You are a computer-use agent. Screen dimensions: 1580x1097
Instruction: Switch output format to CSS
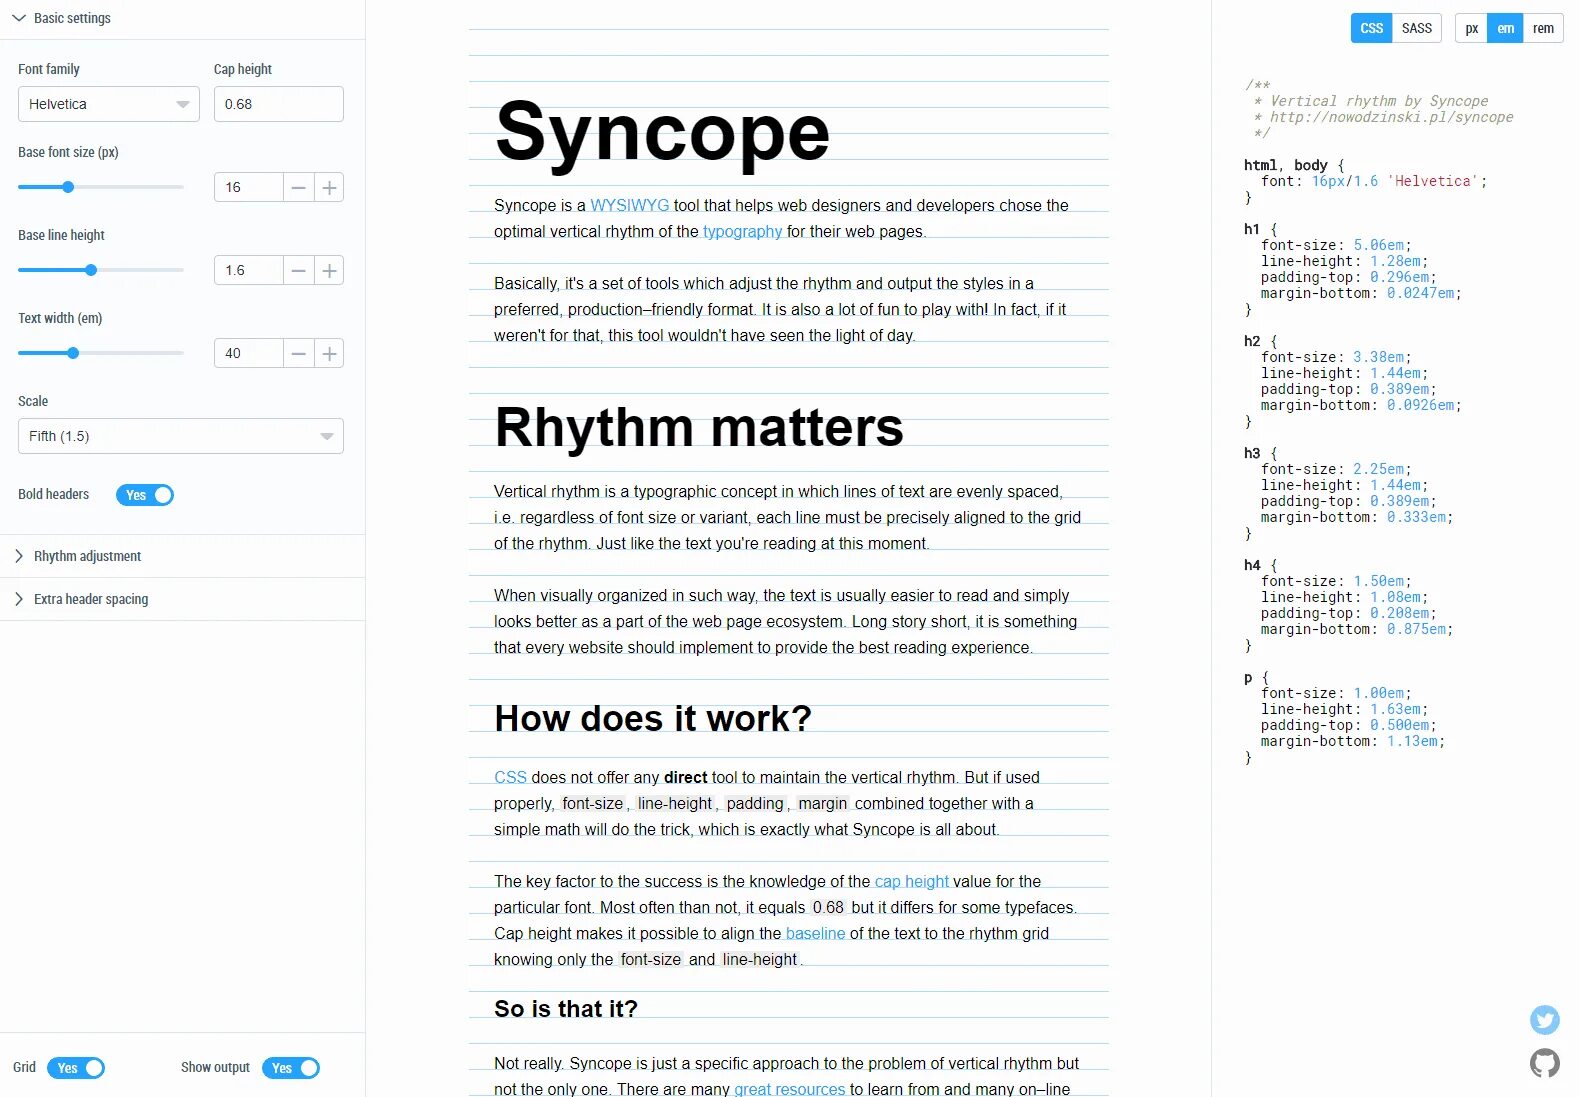tap(1371, 28)
